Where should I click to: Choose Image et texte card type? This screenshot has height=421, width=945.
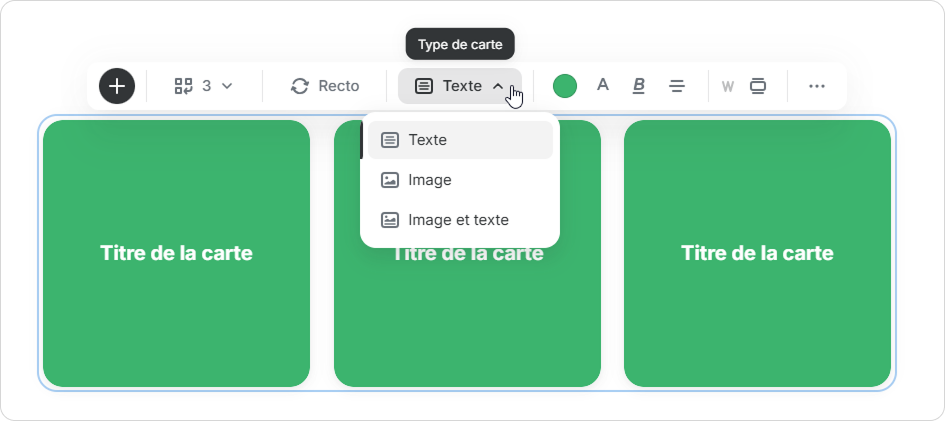pyautogui.click(x=459, y=220)
